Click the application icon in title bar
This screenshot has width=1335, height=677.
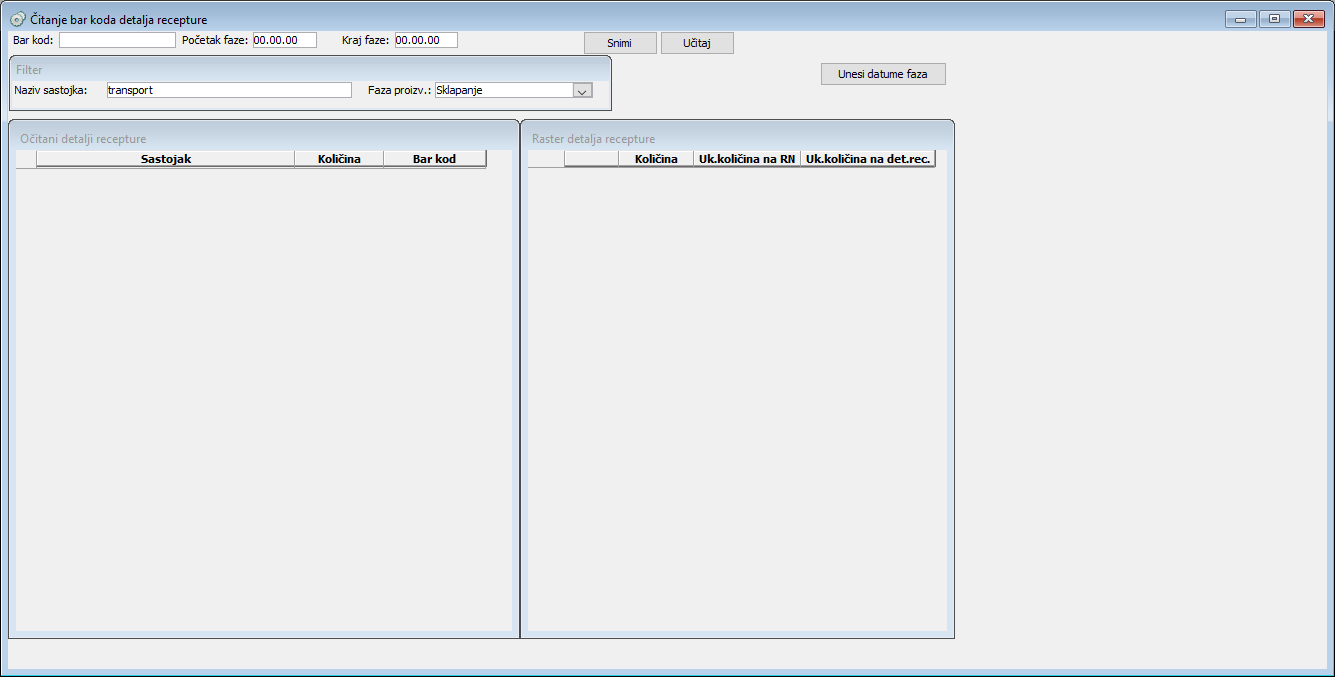point(18,19)
